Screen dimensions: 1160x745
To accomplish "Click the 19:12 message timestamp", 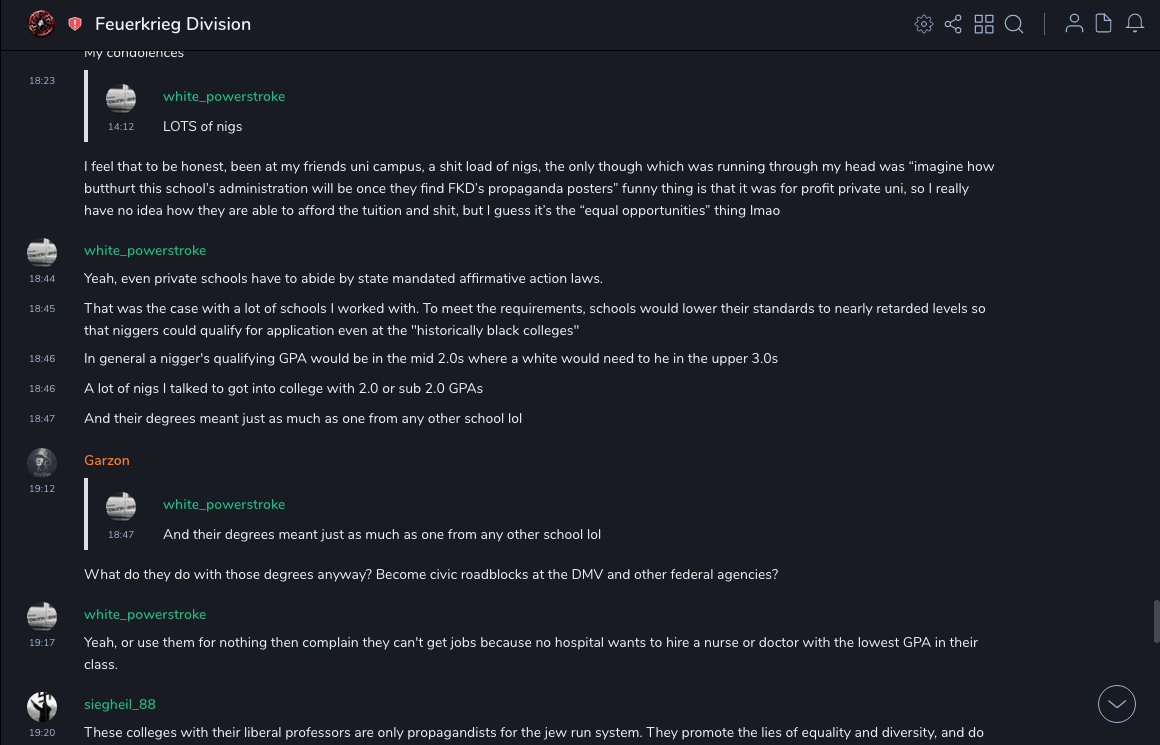I will coord(42,489).
